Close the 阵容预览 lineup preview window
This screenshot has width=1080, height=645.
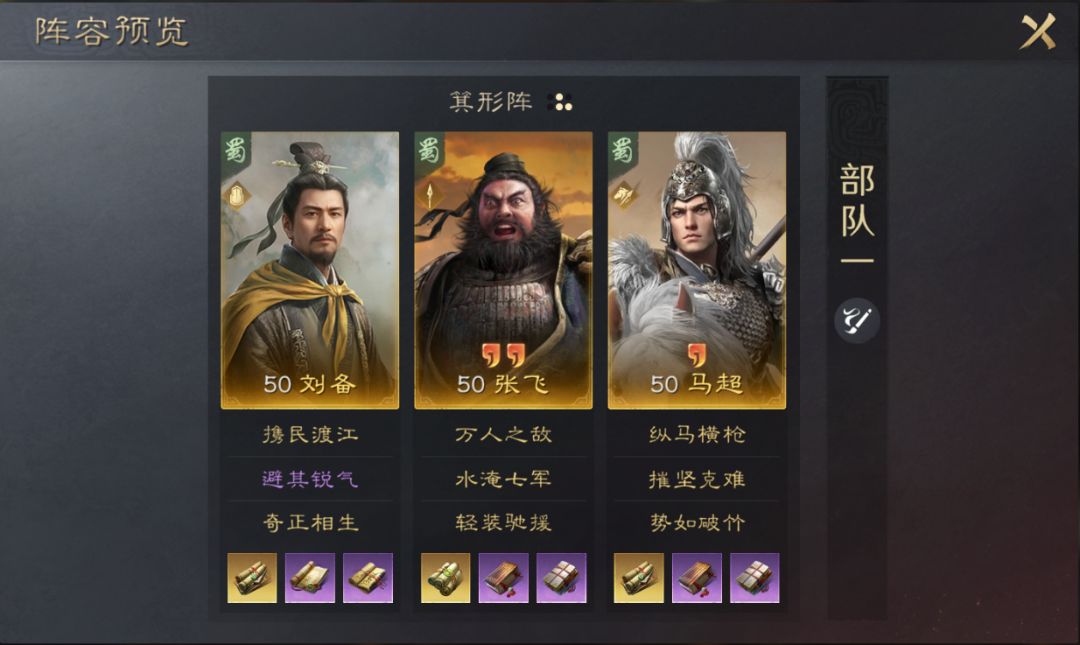[1038, 31]
